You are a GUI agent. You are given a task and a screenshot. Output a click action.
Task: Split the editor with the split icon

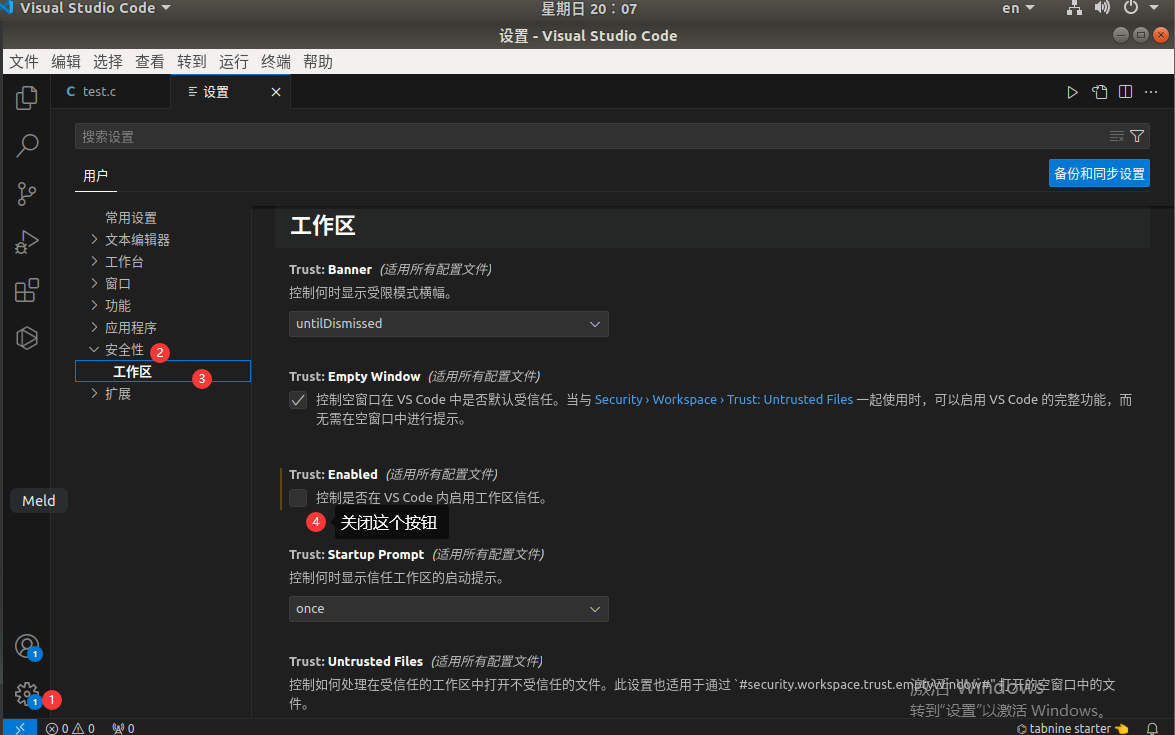click(x=1126, y=92)
